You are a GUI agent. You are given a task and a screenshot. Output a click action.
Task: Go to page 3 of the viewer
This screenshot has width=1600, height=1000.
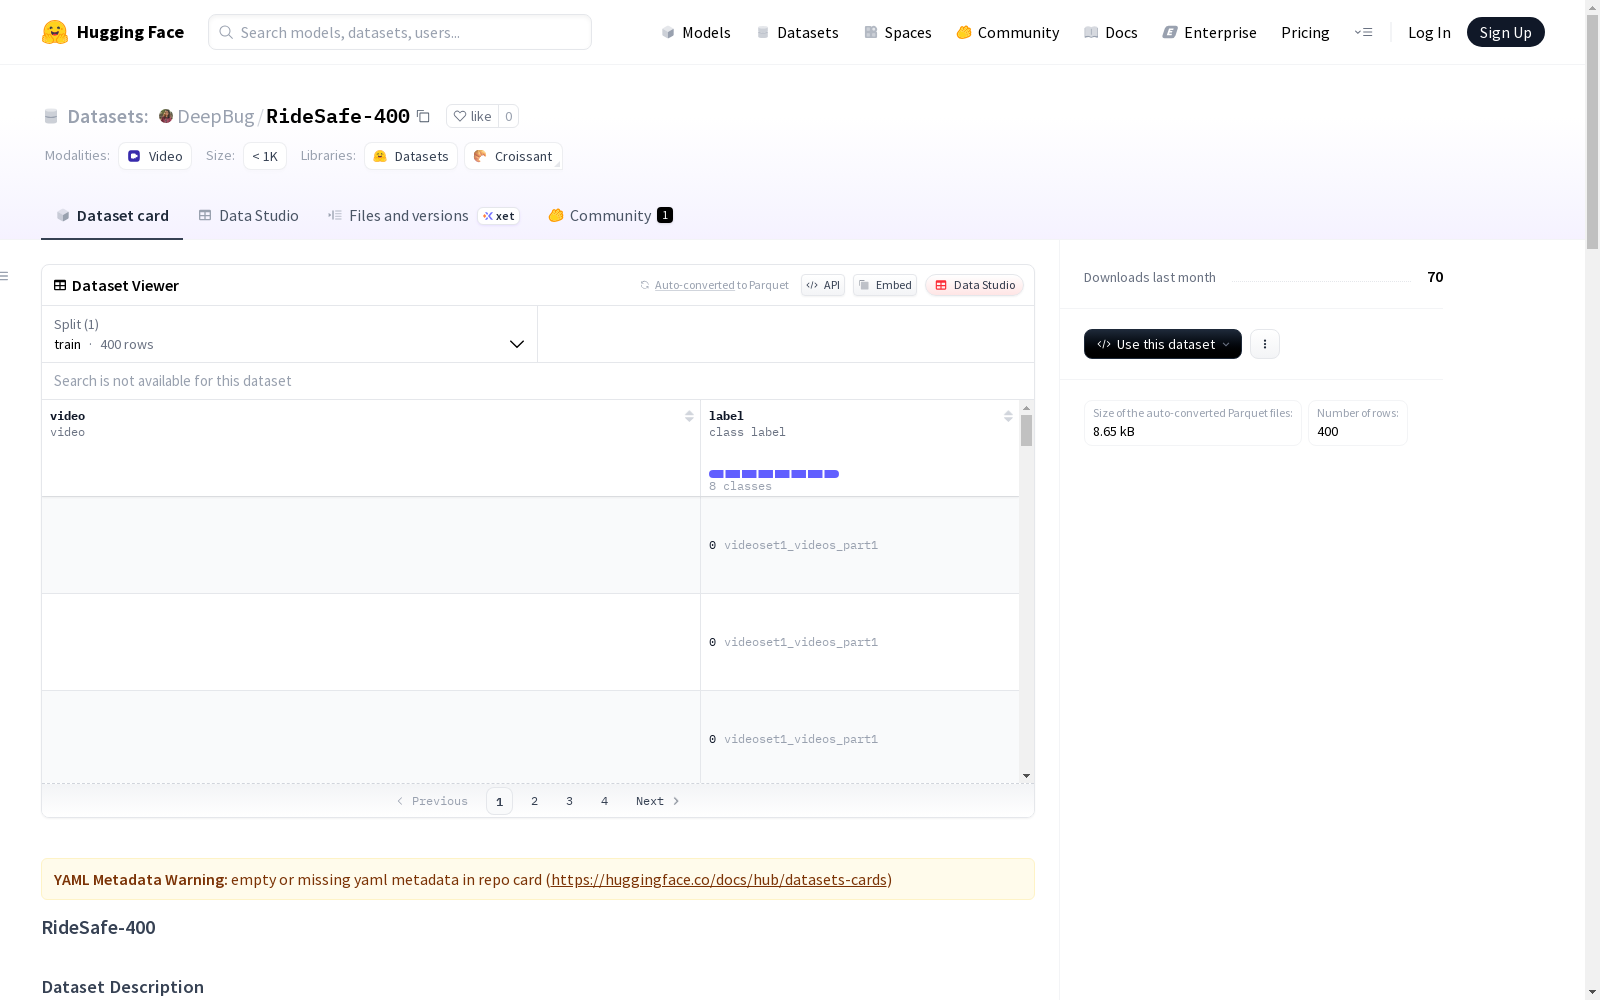coord(569,801)
